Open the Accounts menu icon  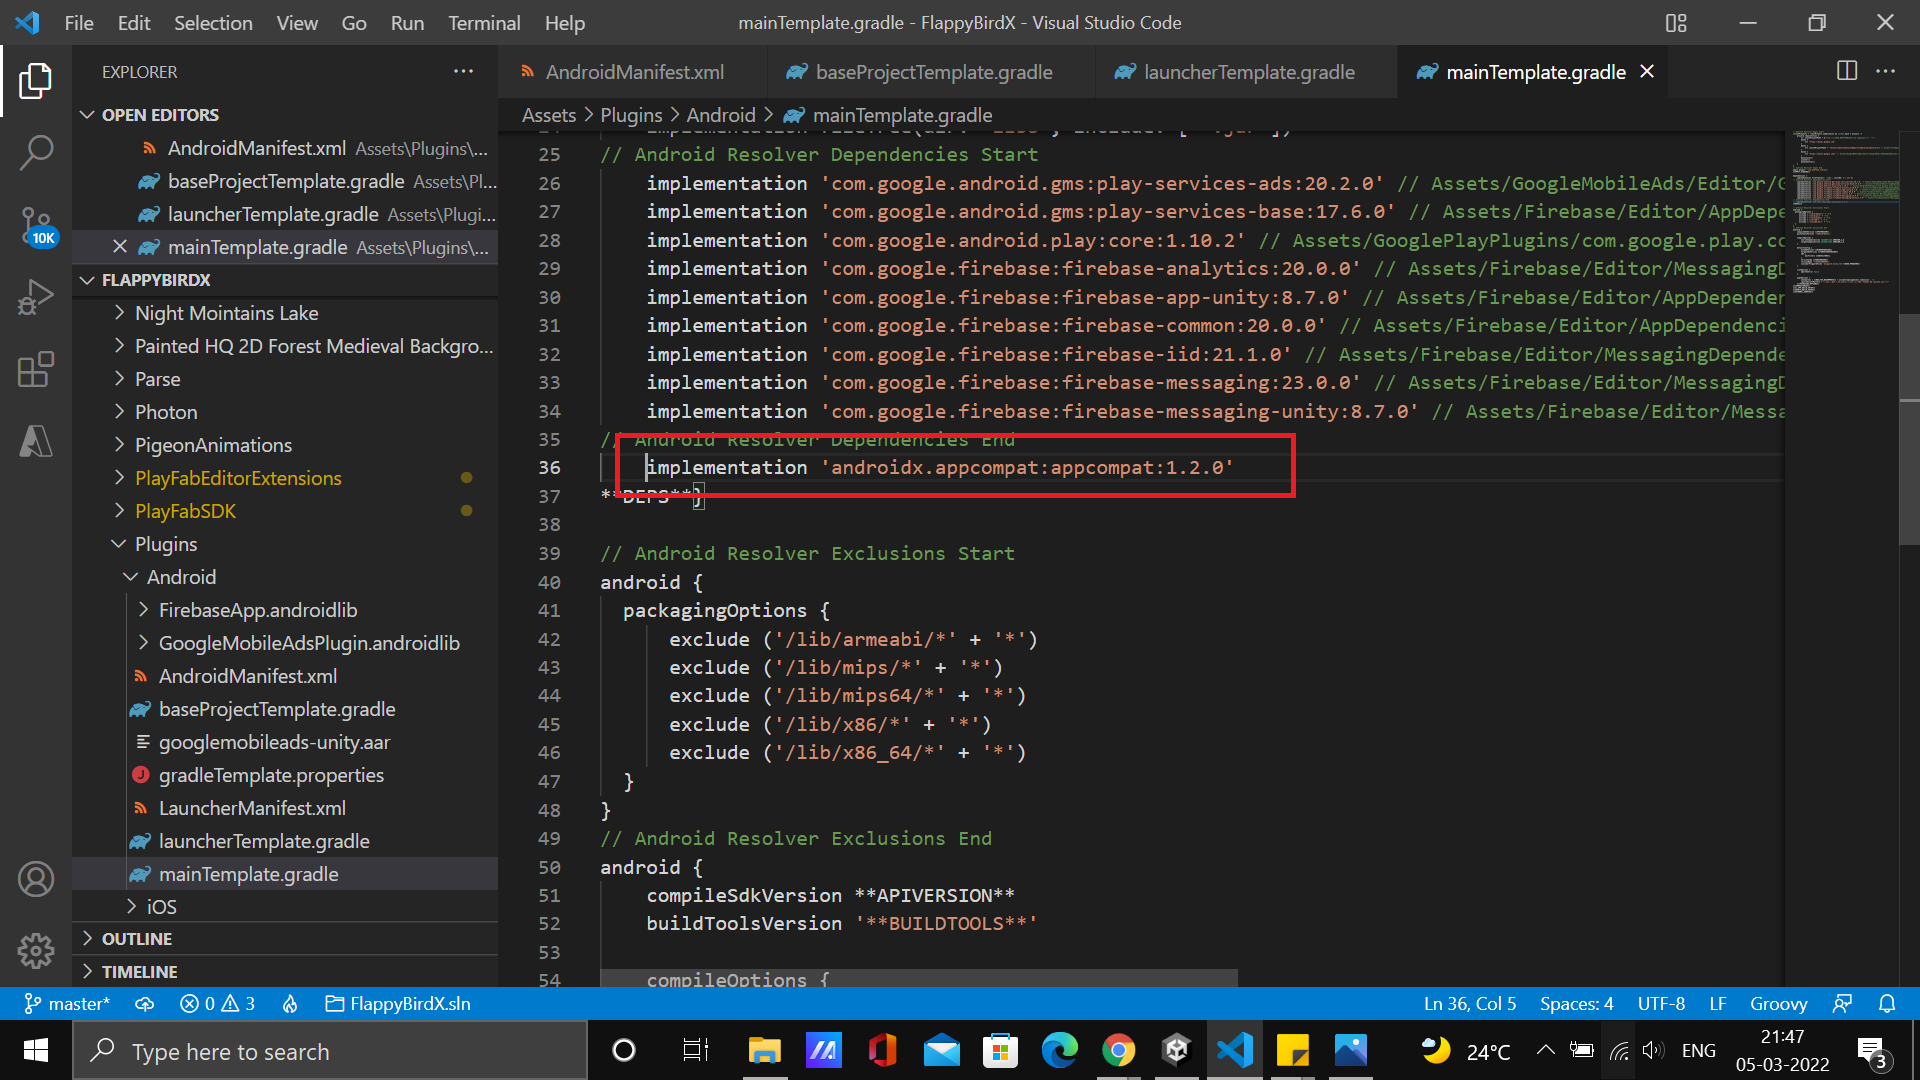point(36,879)
